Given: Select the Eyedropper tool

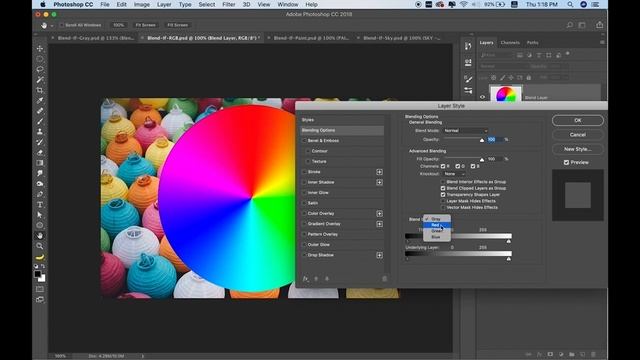Looking at the screenshot, I should point(40,100).
